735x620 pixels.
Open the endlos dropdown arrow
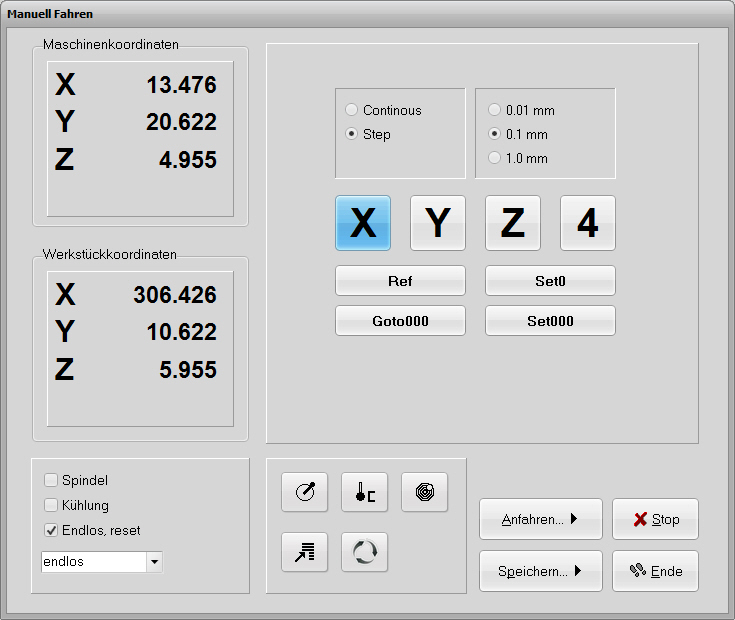click(154, 563)
